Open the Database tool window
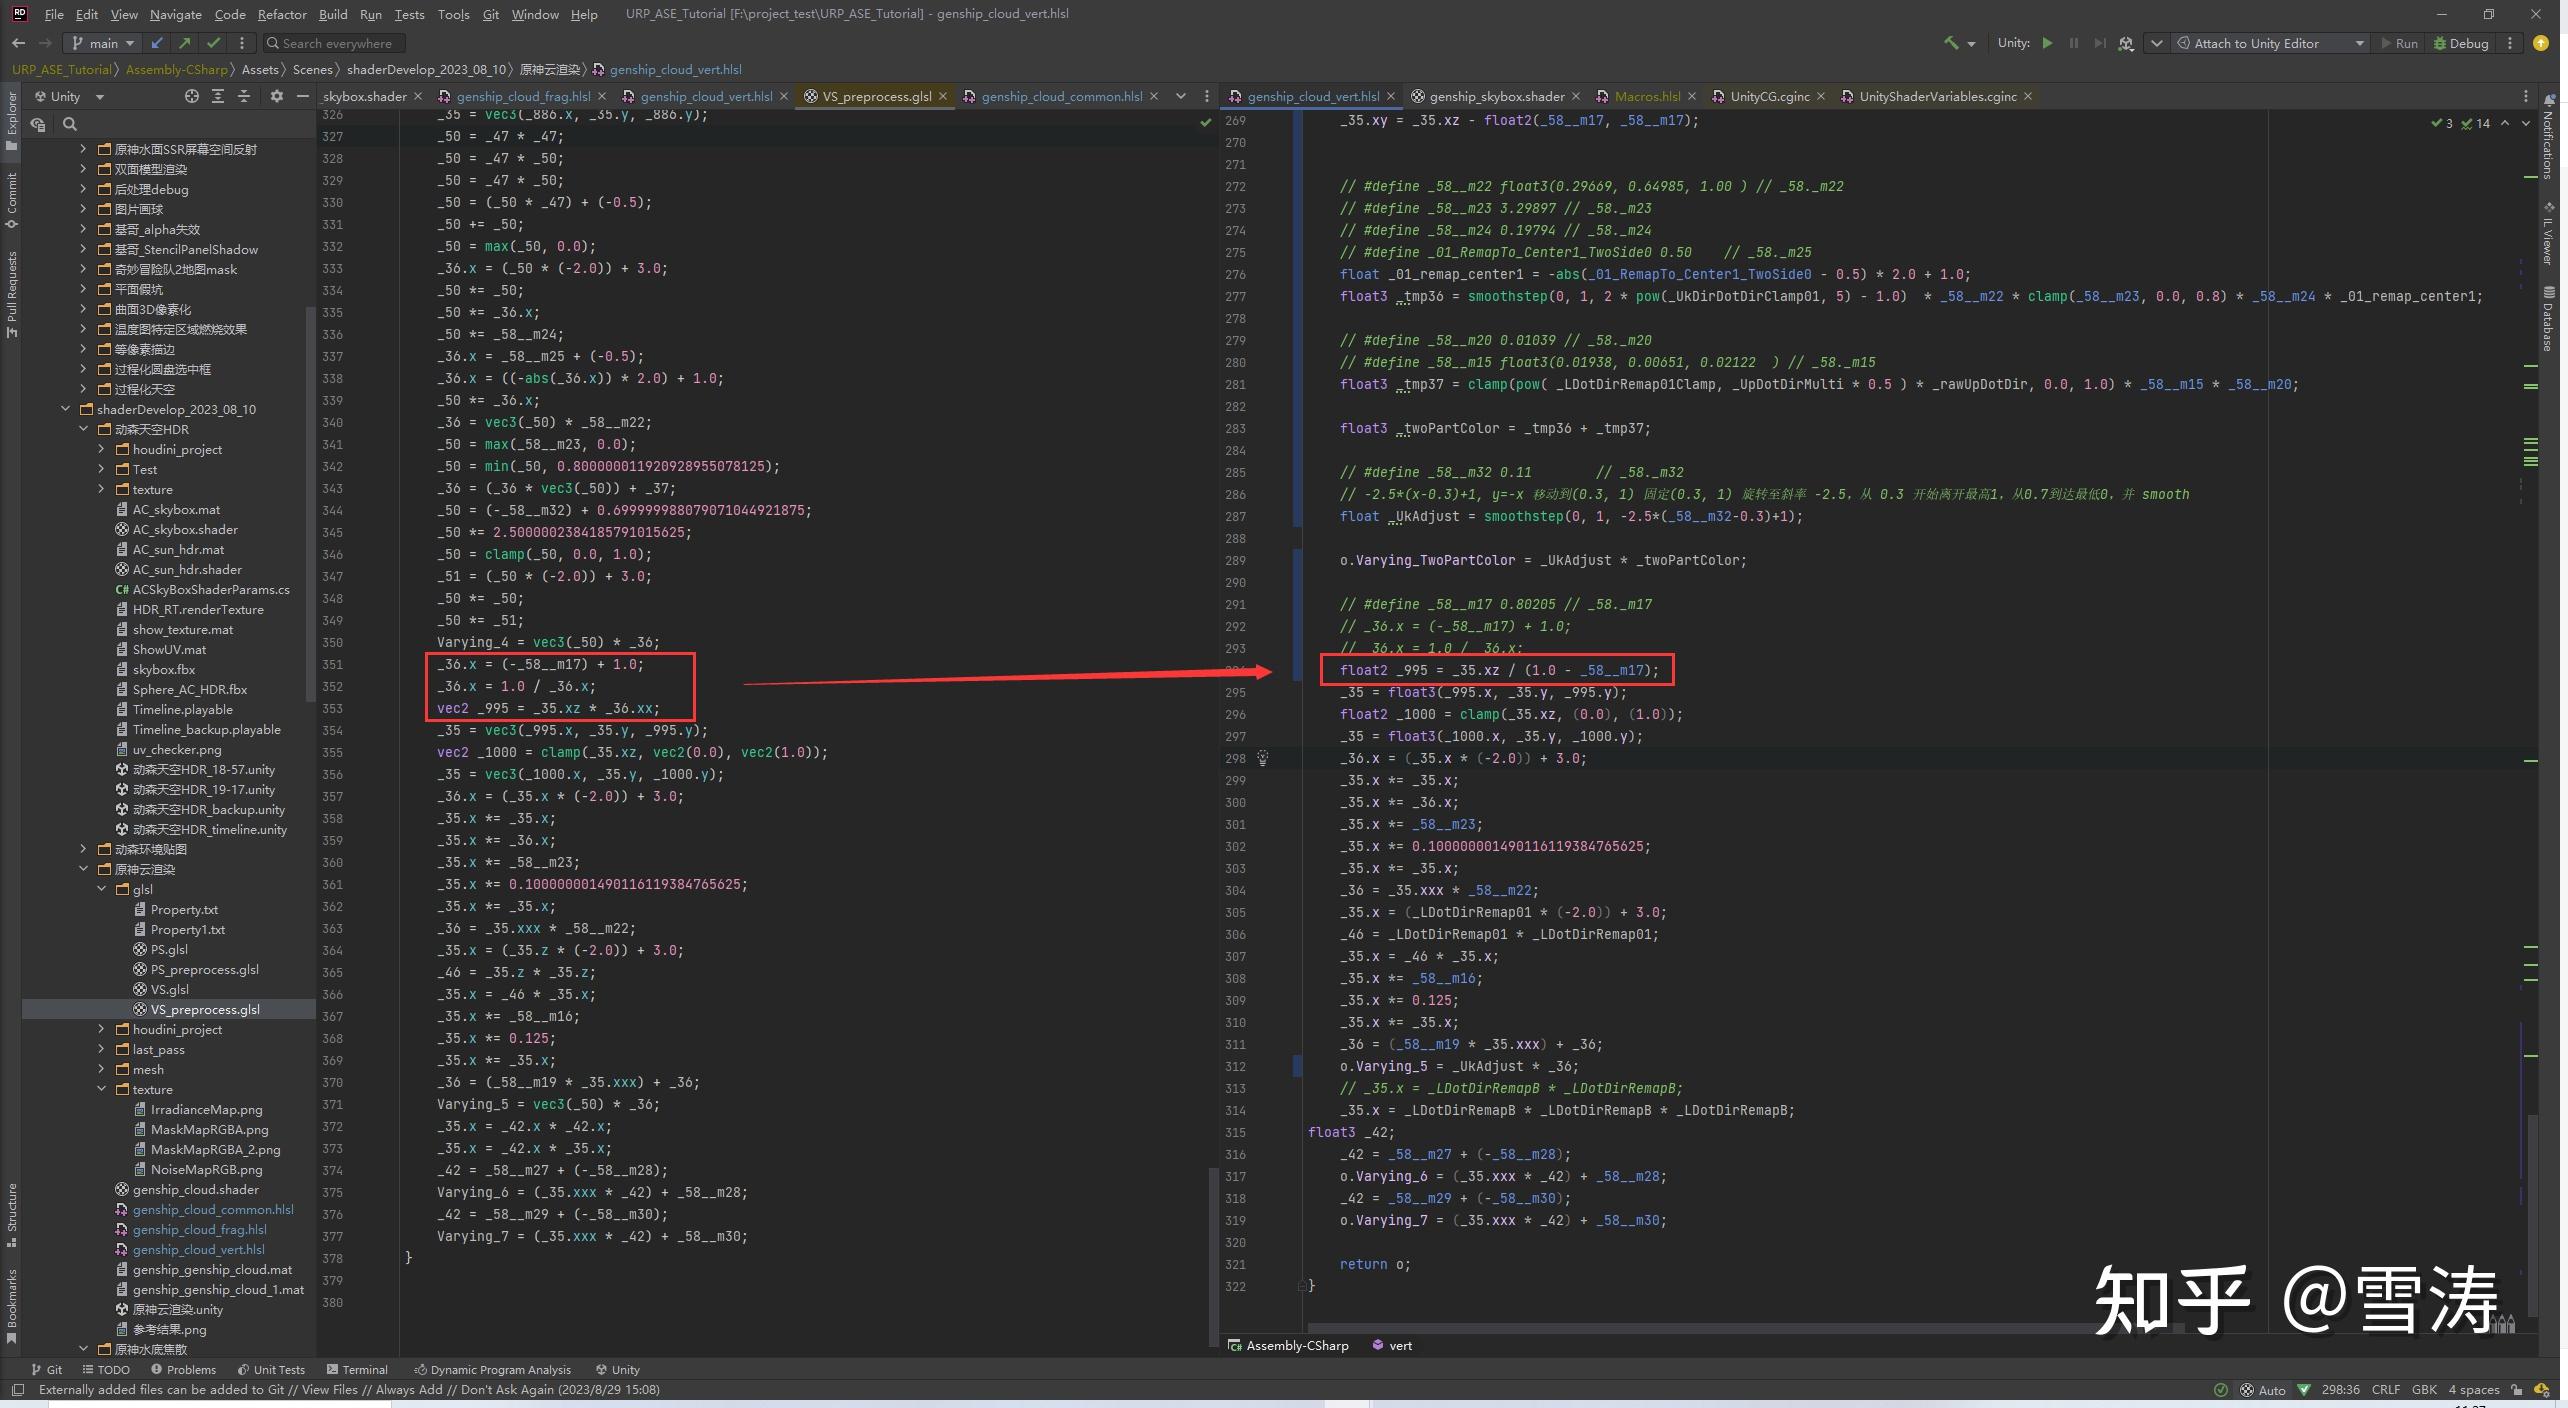Screen dimensions: 2568x1408 click(x=2548, y=320)
